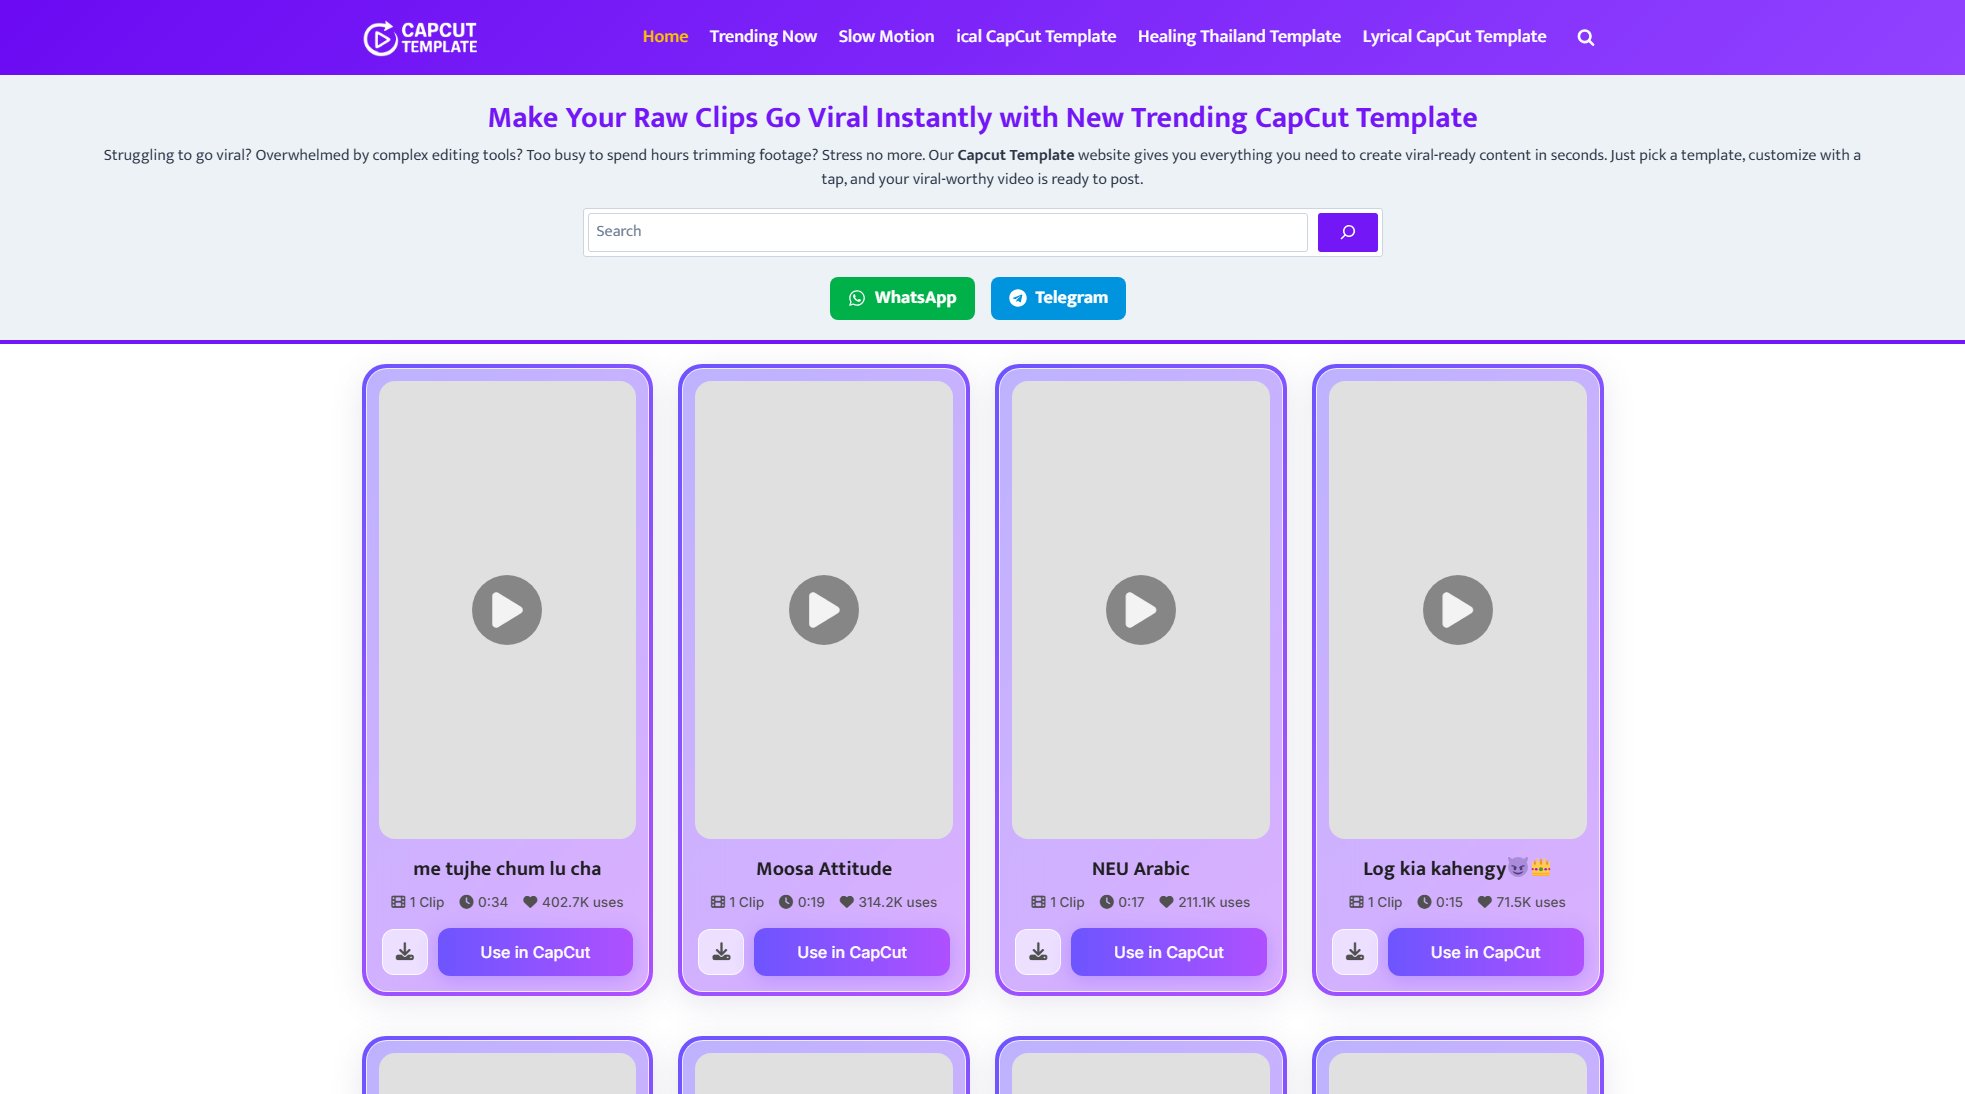Join via the WhatsApp button
This screenshot has height=1094, width=1965.
tap(902, 298)
